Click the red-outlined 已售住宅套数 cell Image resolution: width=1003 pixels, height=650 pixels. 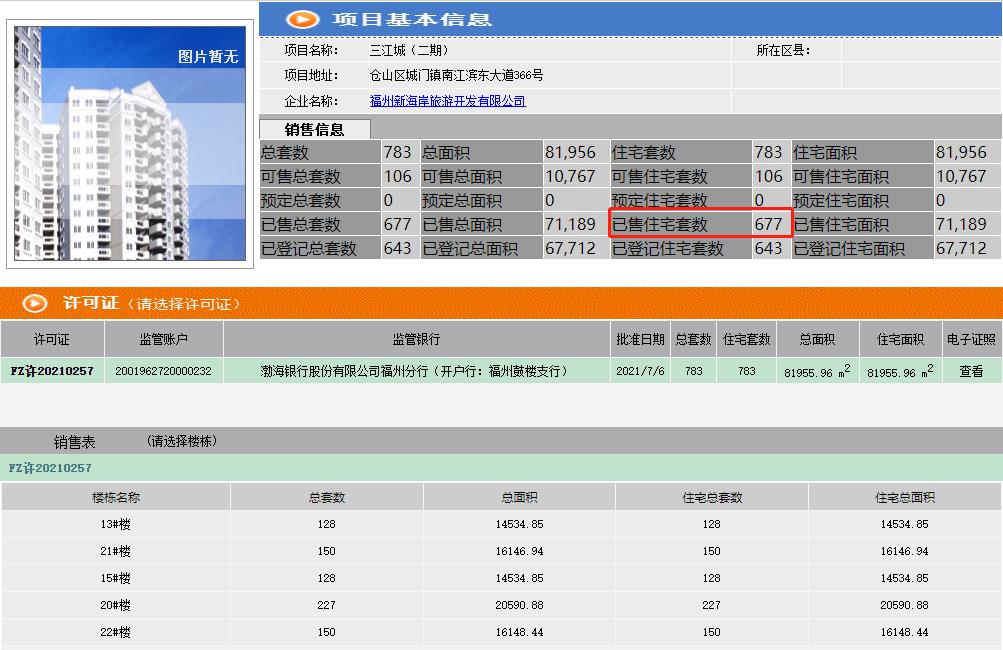pyautogui.click(x=700, y=224)
